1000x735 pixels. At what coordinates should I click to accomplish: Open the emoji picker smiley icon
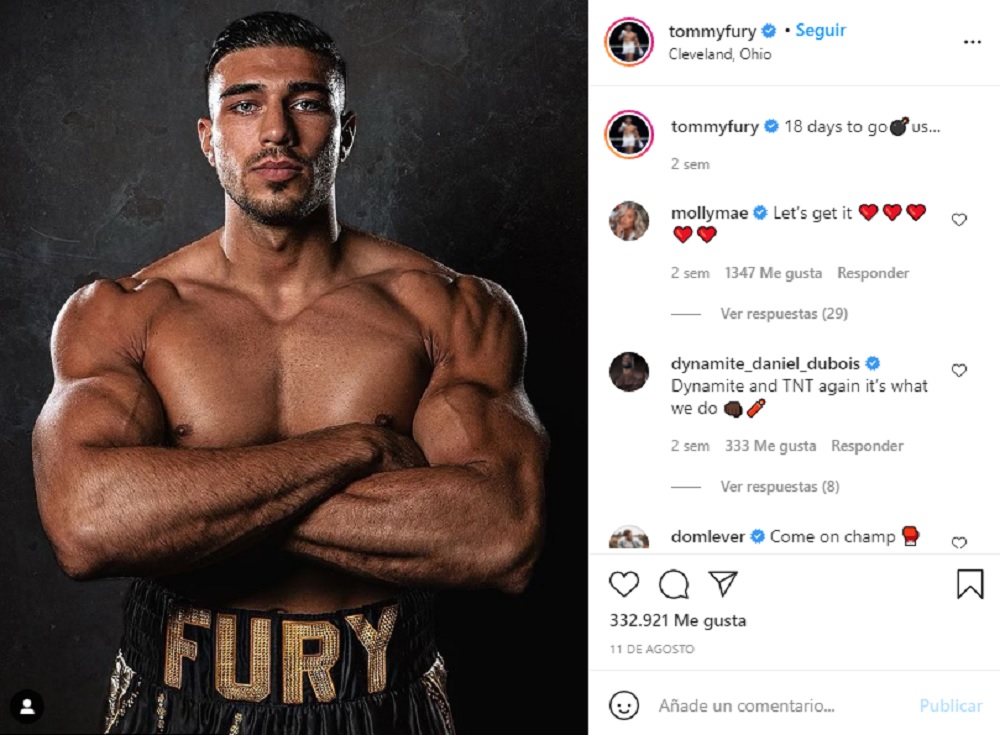(624, 706)
